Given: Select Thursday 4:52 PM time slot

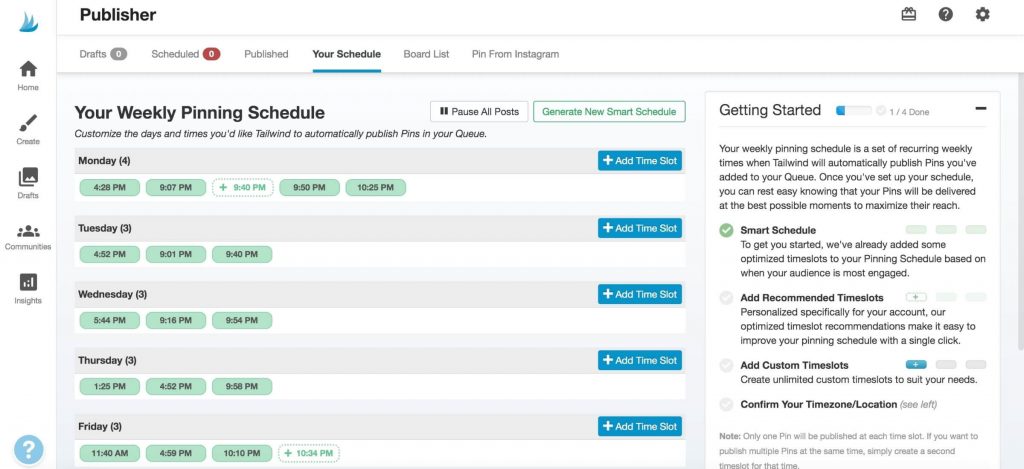Looking at the screenshot, I should [176, 387].
